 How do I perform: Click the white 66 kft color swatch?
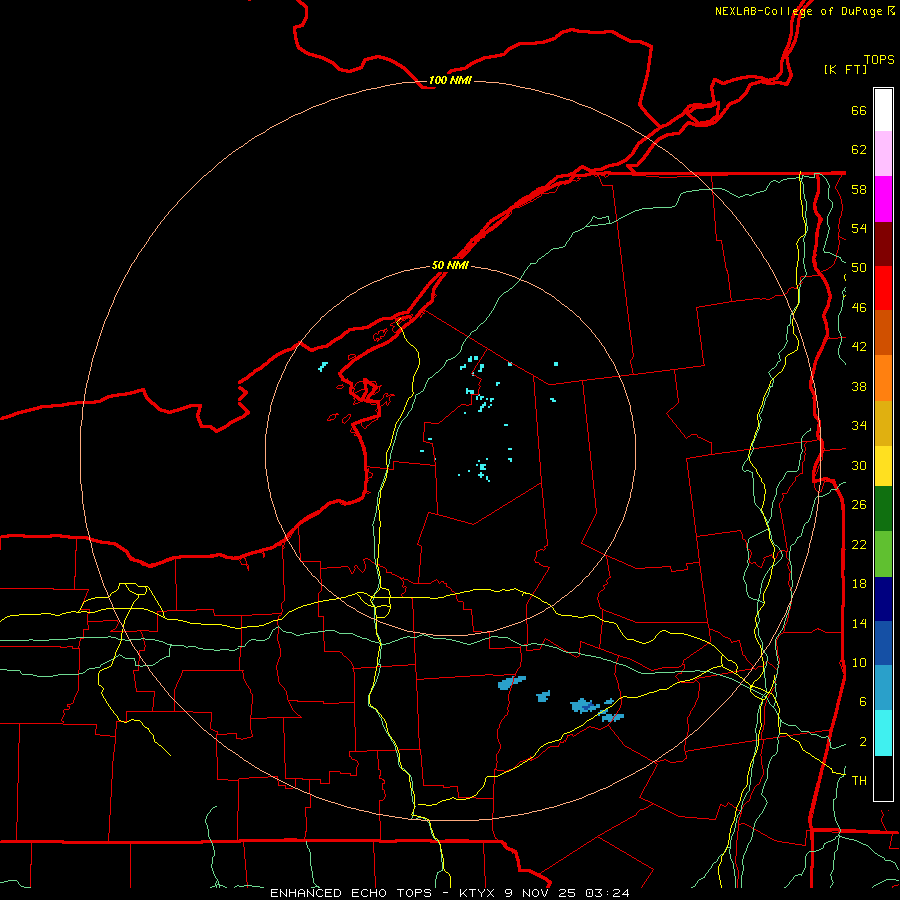[x=883, y=110]
